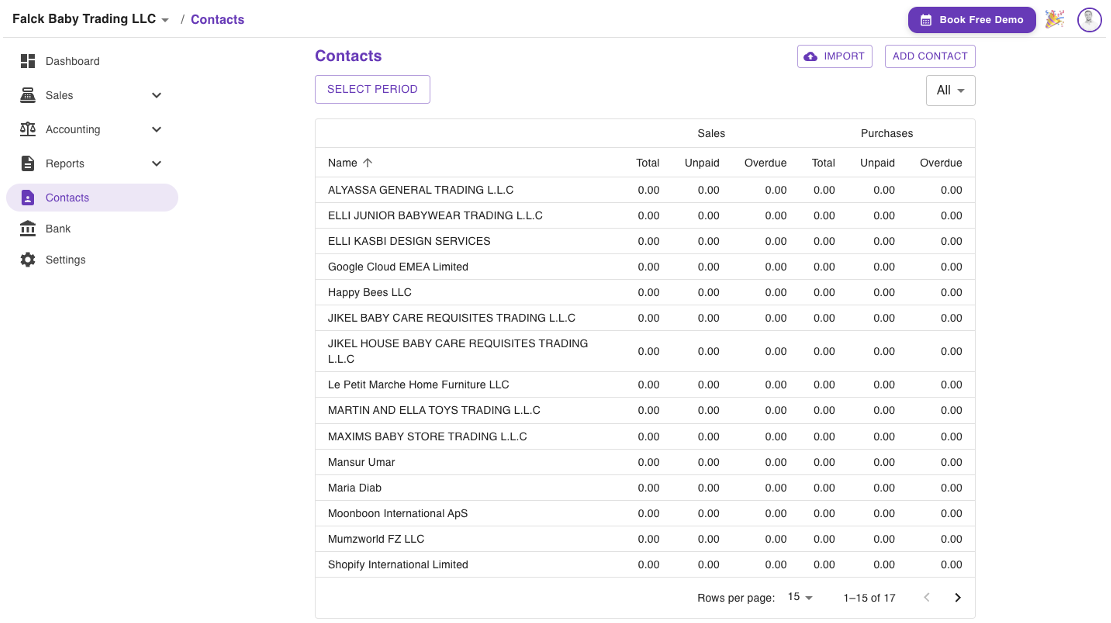Click the Import button
This screenshot has height=623, width=1111.
[x=834, y=57]
